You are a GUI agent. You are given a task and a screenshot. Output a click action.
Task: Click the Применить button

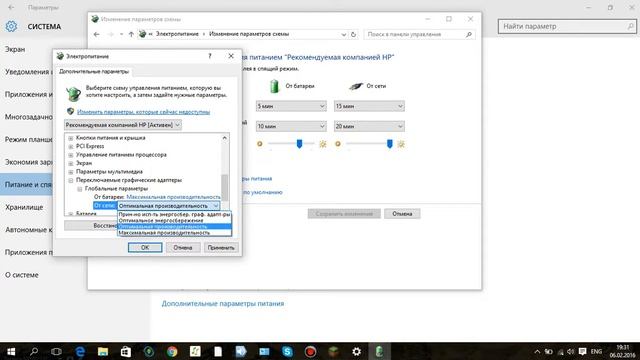pyautogui.click(x=221, y=247)
